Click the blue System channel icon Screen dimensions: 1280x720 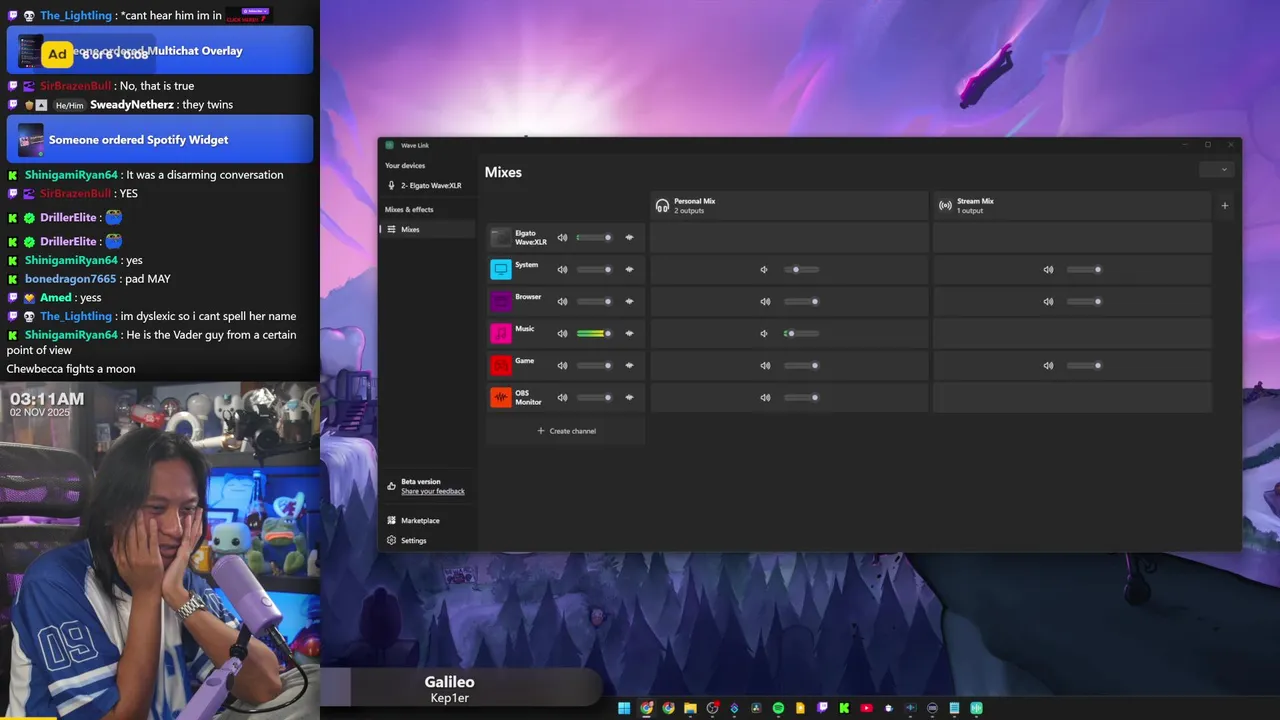tap(501, 269)
